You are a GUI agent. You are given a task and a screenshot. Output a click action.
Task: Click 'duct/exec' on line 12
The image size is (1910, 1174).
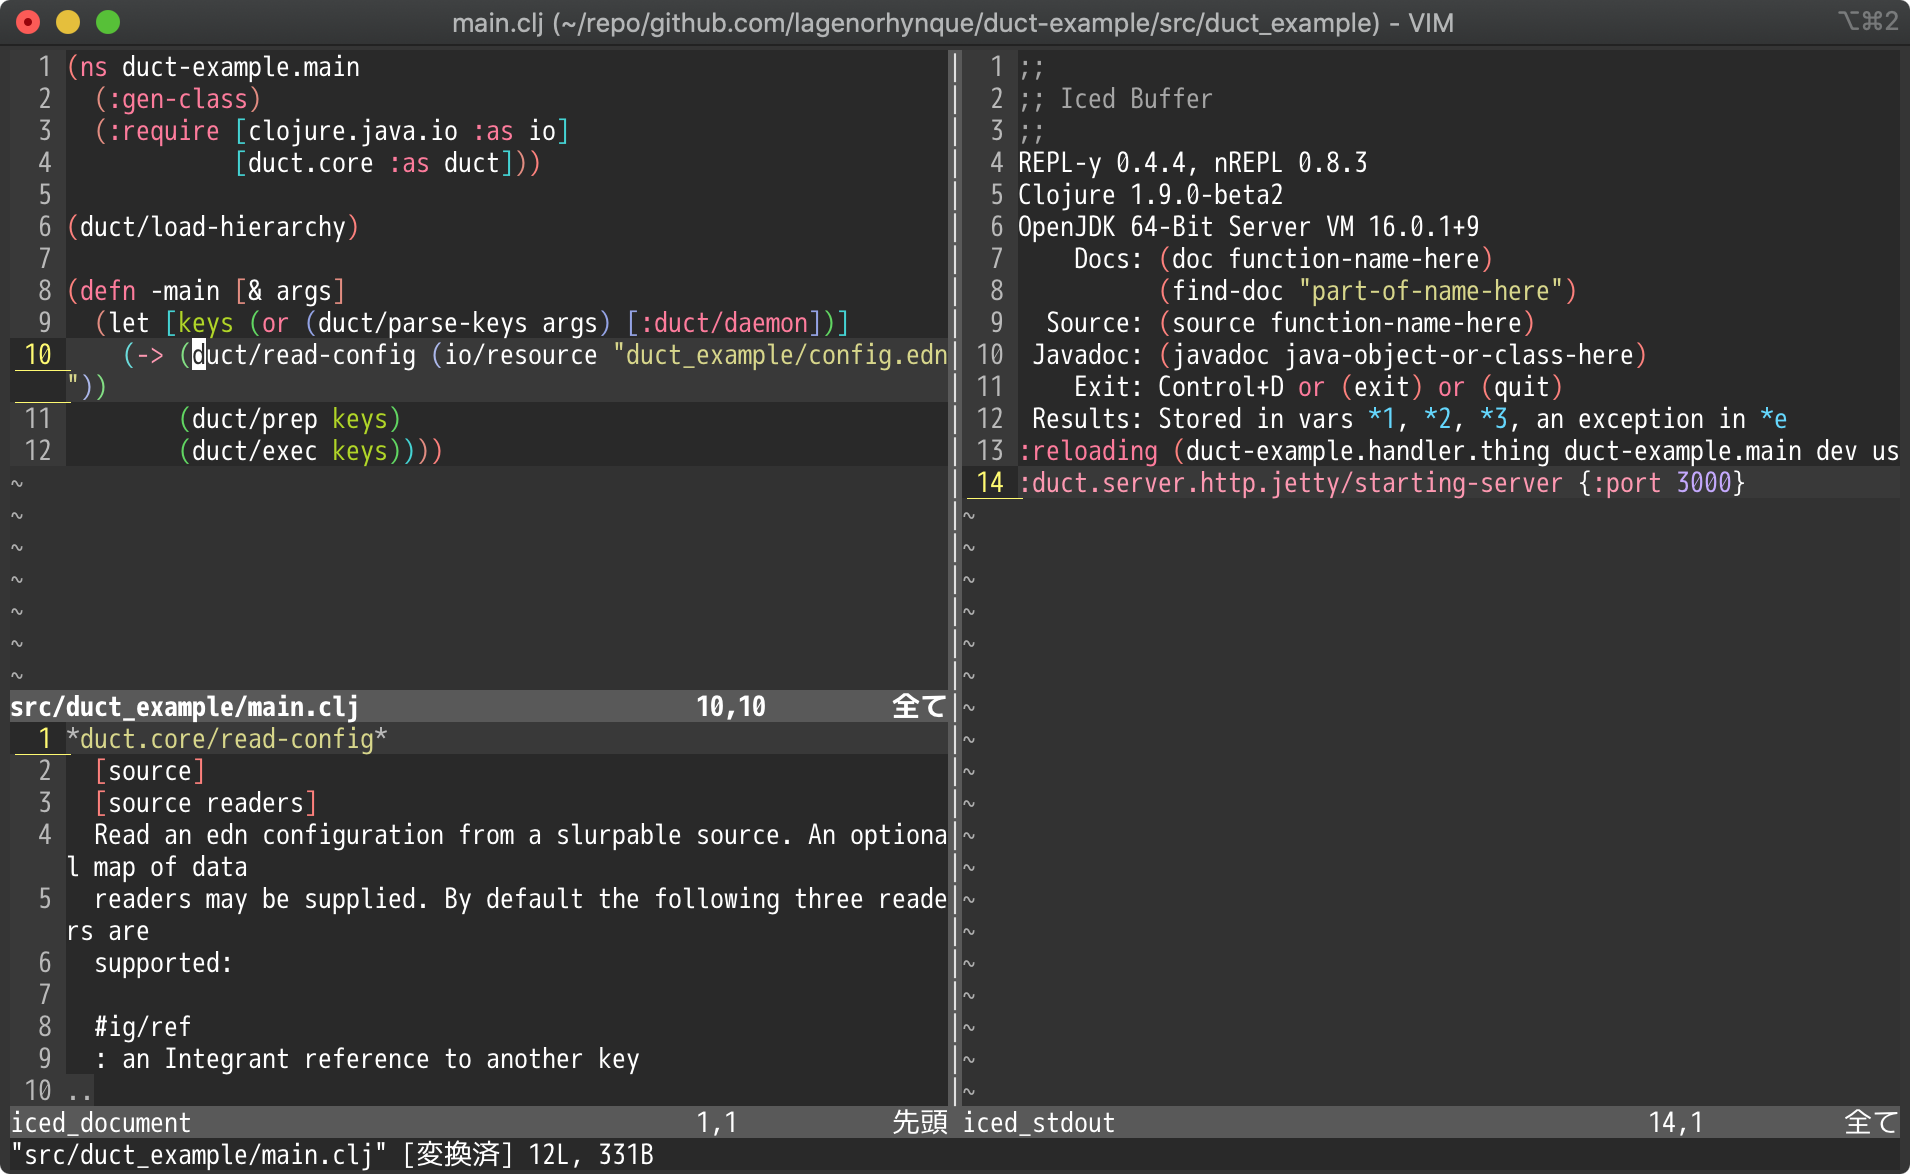[255, 451]
